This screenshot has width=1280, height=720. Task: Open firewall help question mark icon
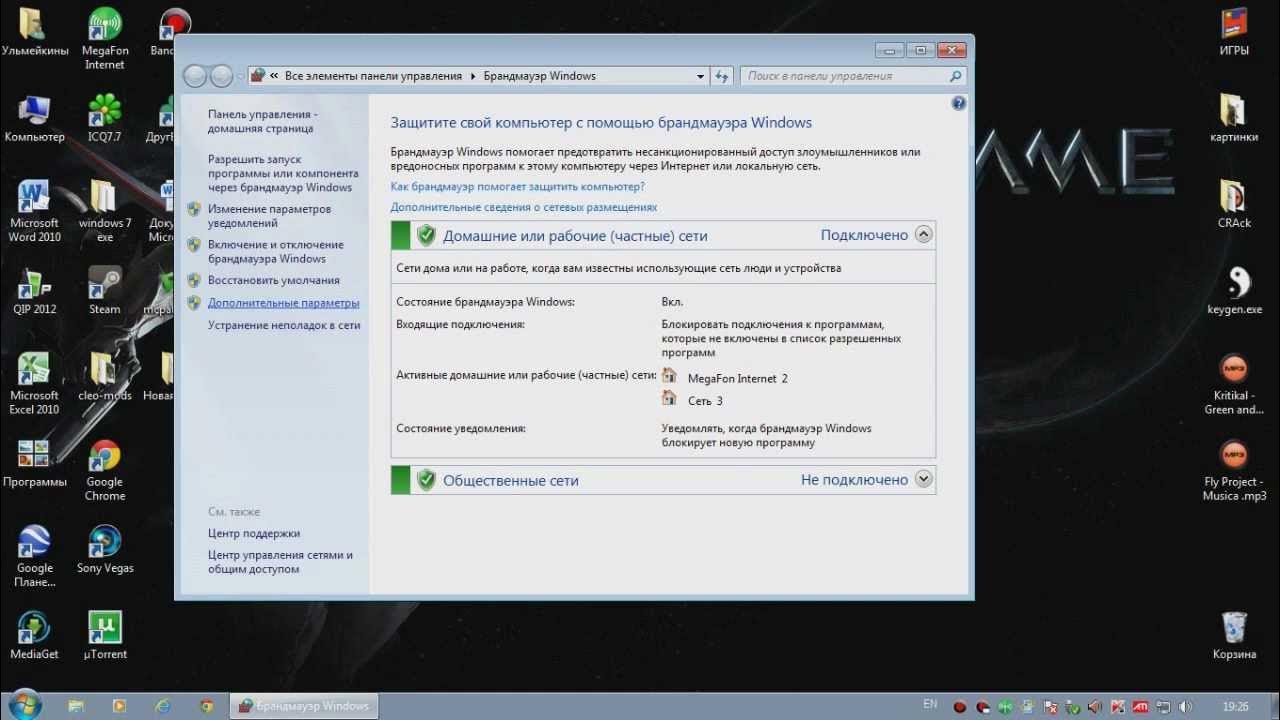(959, 103)
